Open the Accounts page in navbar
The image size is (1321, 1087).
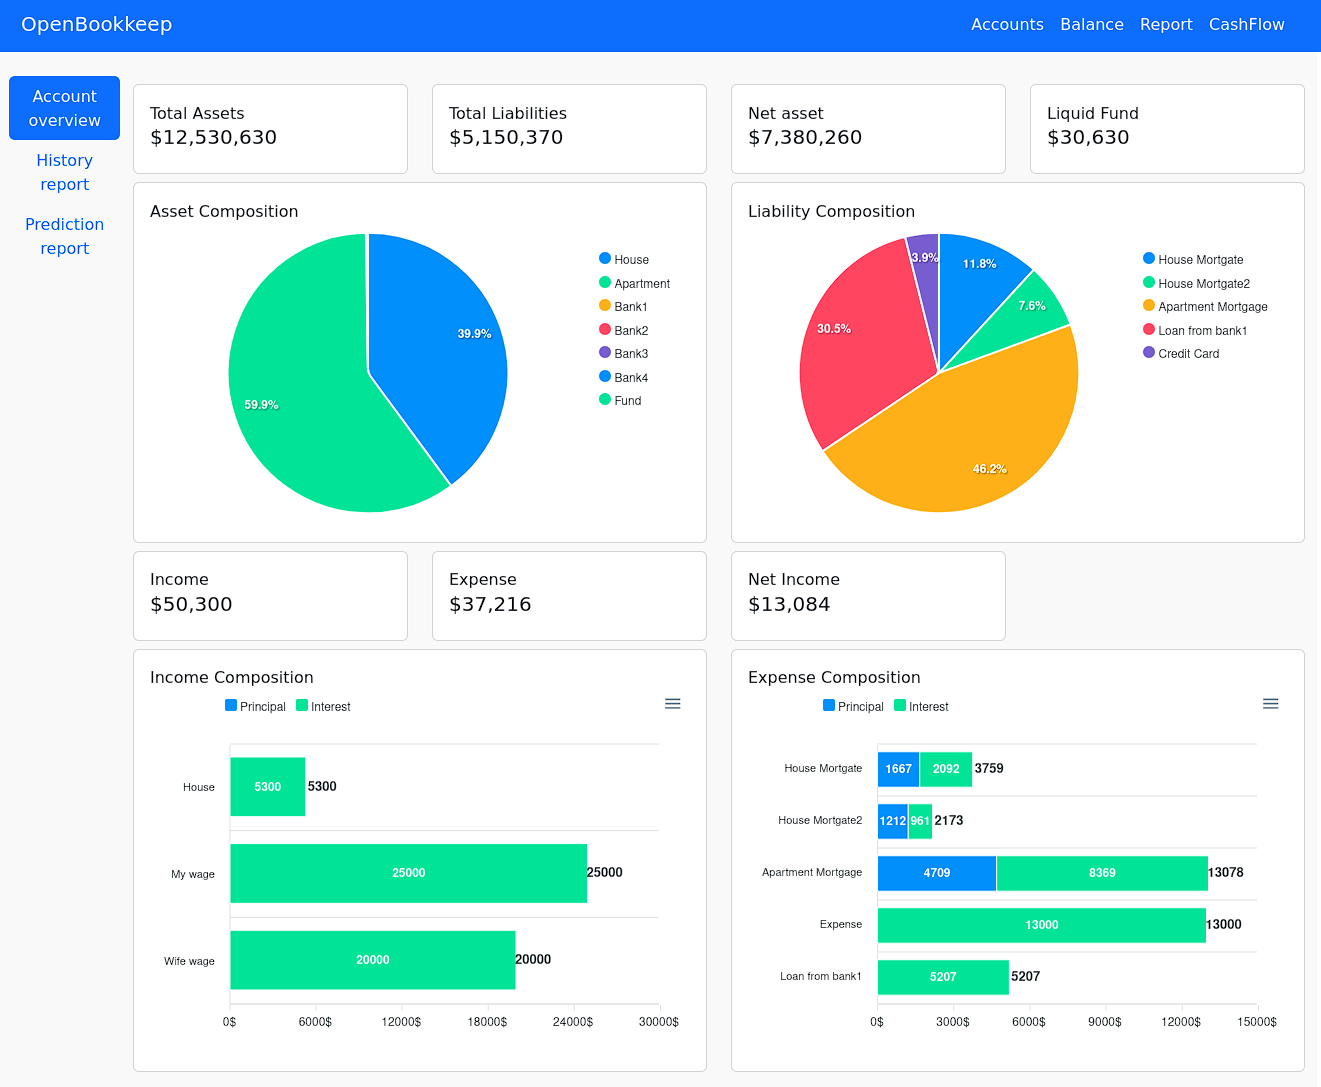(1007, 24)
